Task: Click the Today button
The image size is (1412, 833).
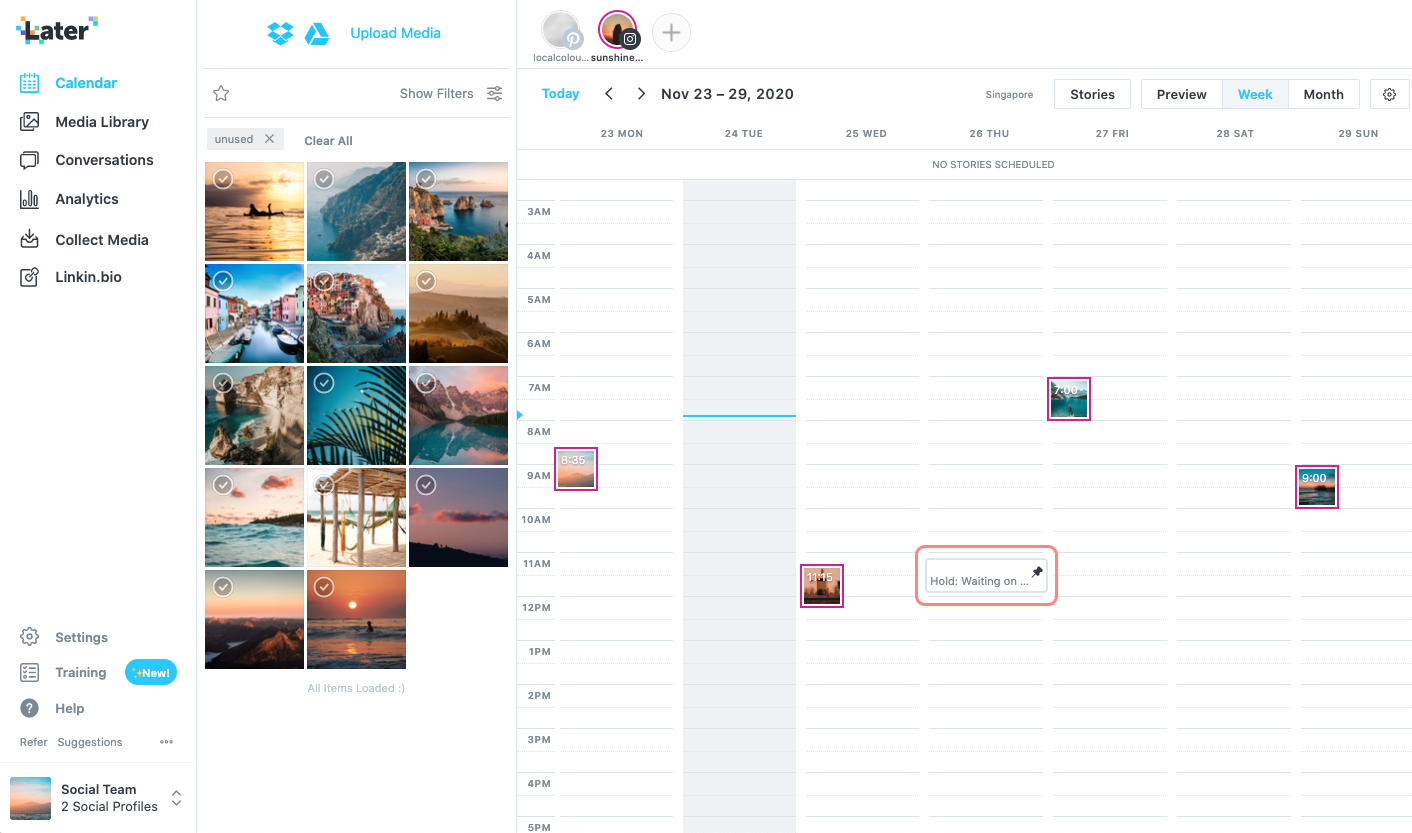Action: tap(560, 94)
